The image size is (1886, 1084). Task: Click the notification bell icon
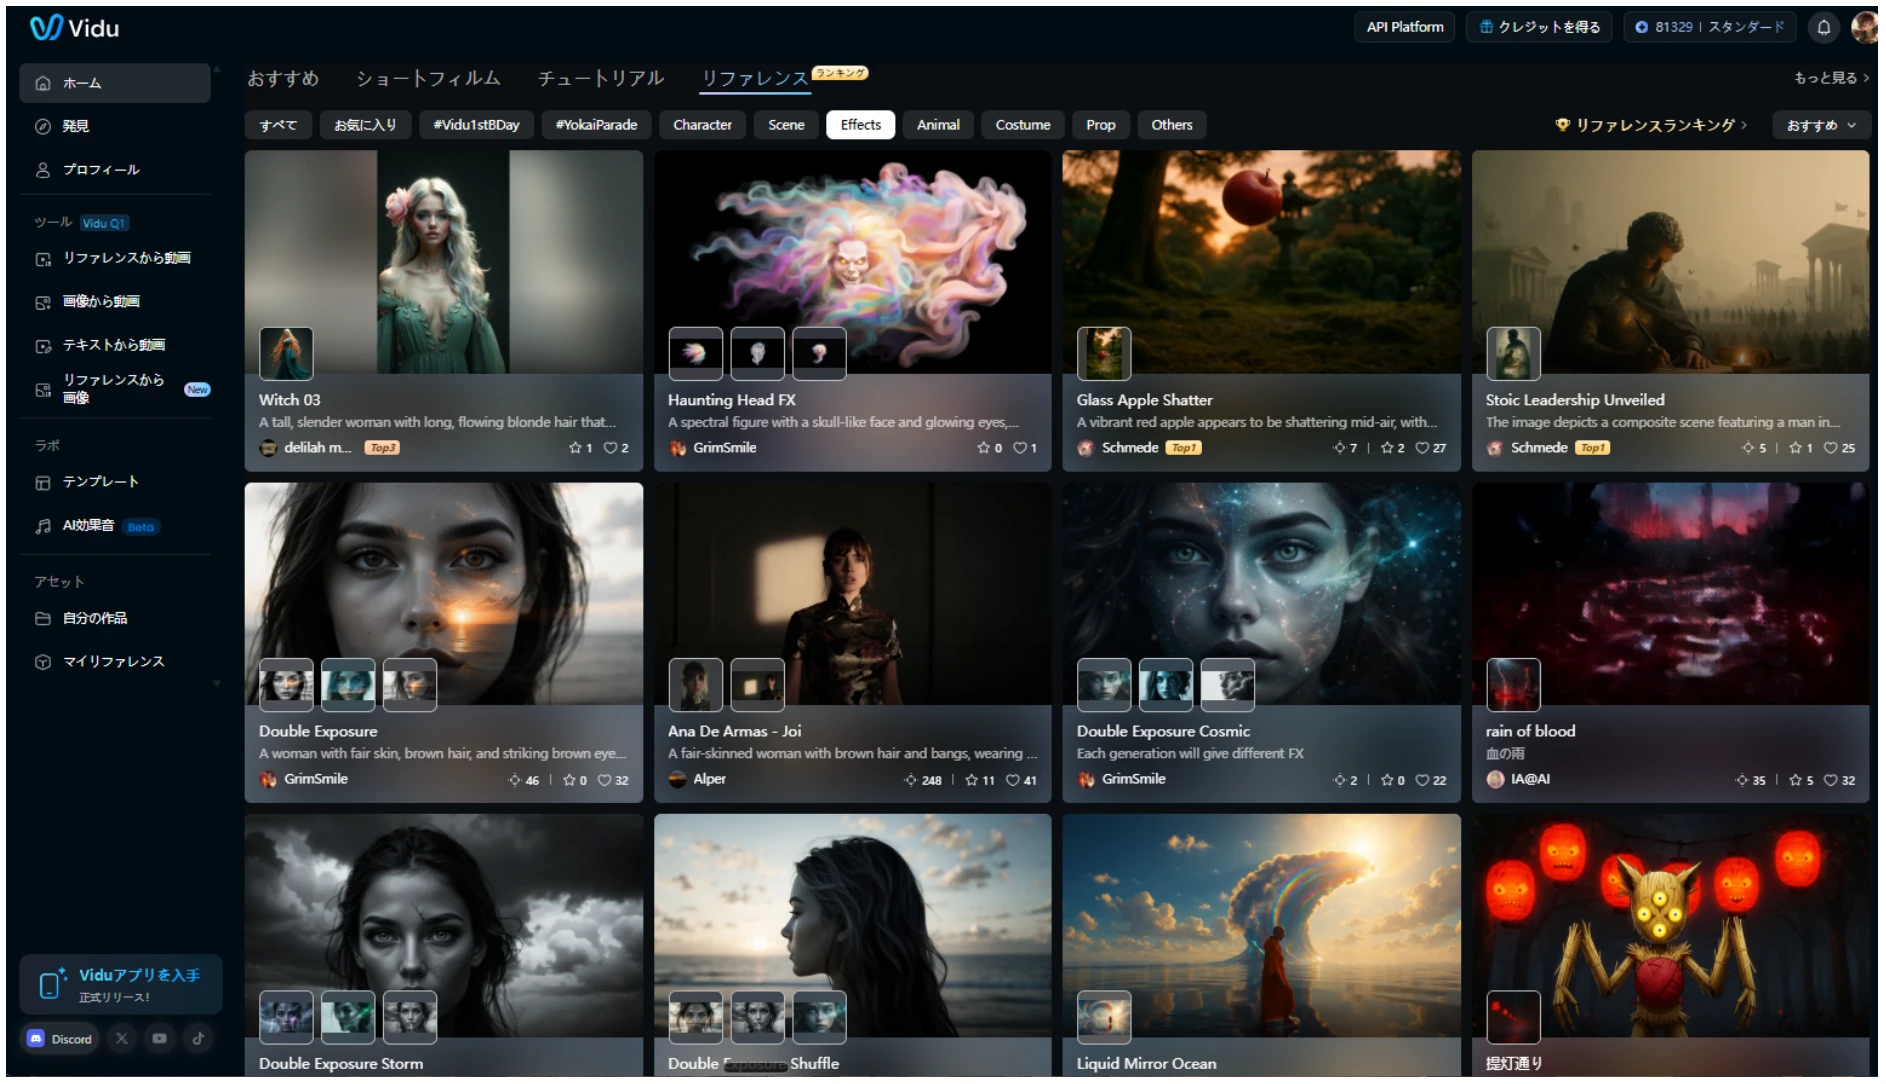1823,27
